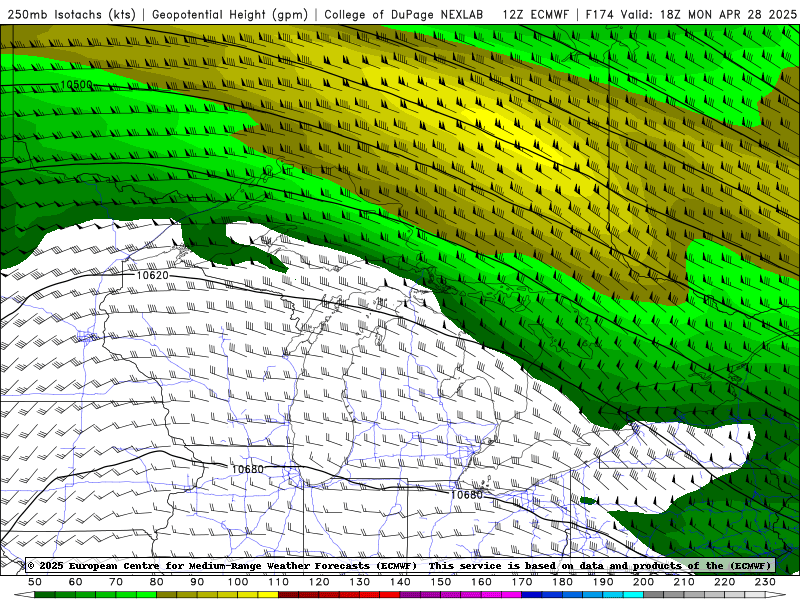Click the 60 value on the isotach scale
This screenshot has width=800, height=600.
[75, 582]
